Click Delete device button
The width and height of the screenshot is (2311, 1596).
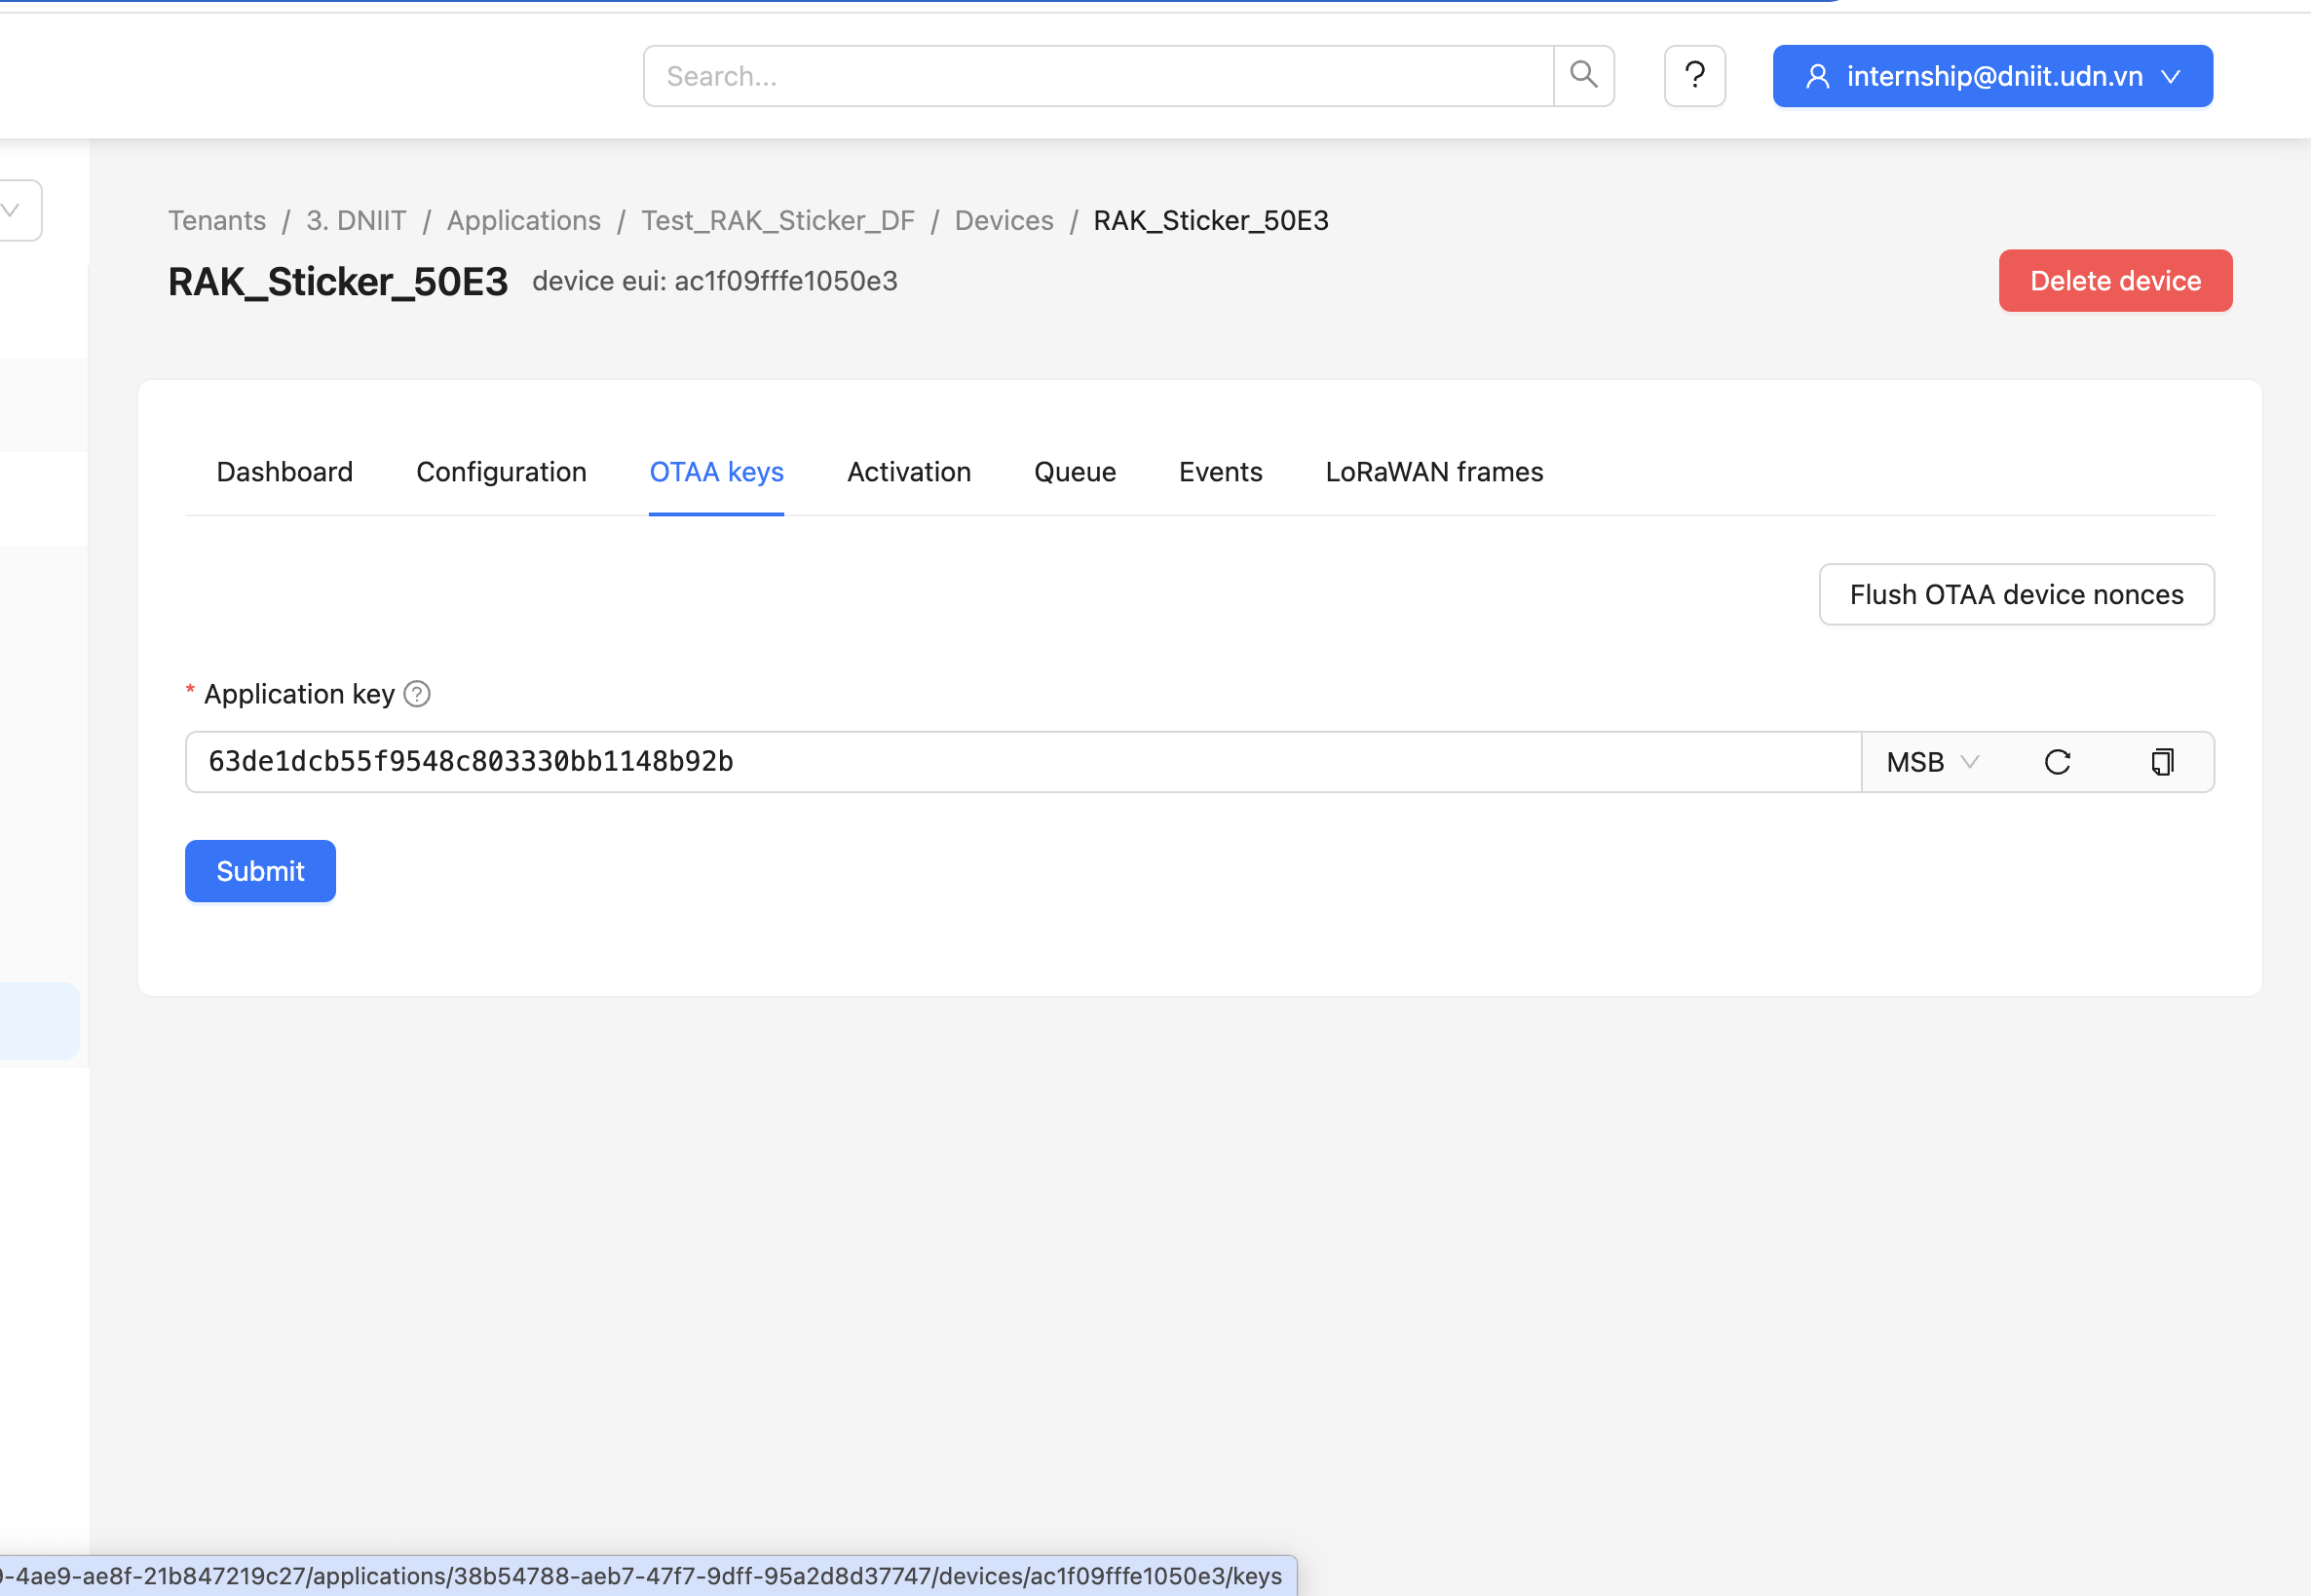pyautogui.click(x=2114, y=281)
